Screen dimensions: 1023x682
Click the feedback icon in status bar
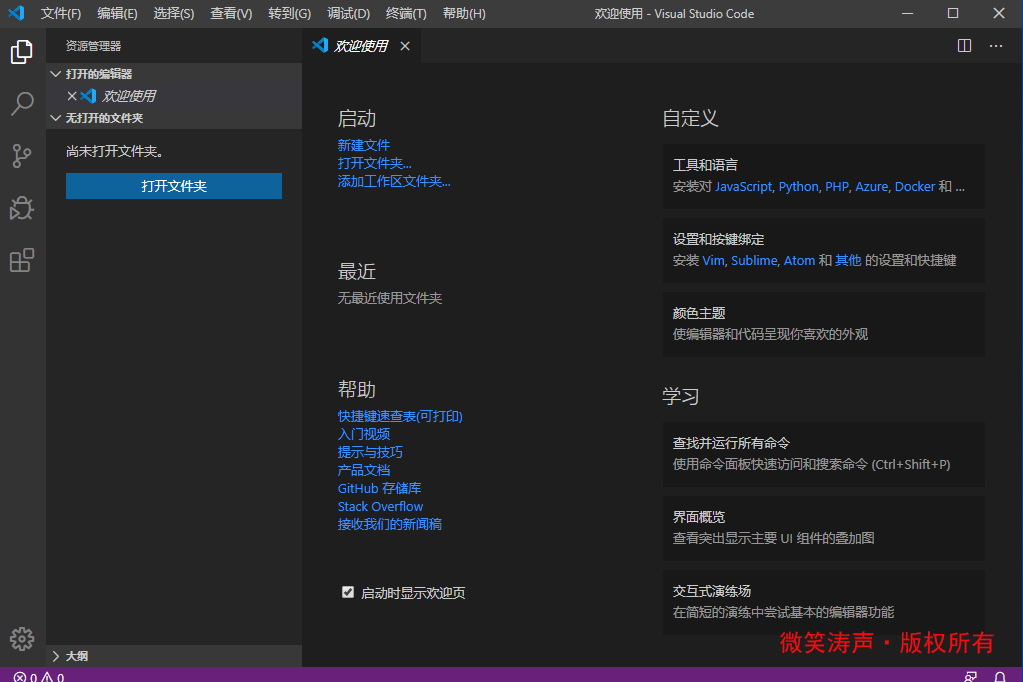pos(971,677)
